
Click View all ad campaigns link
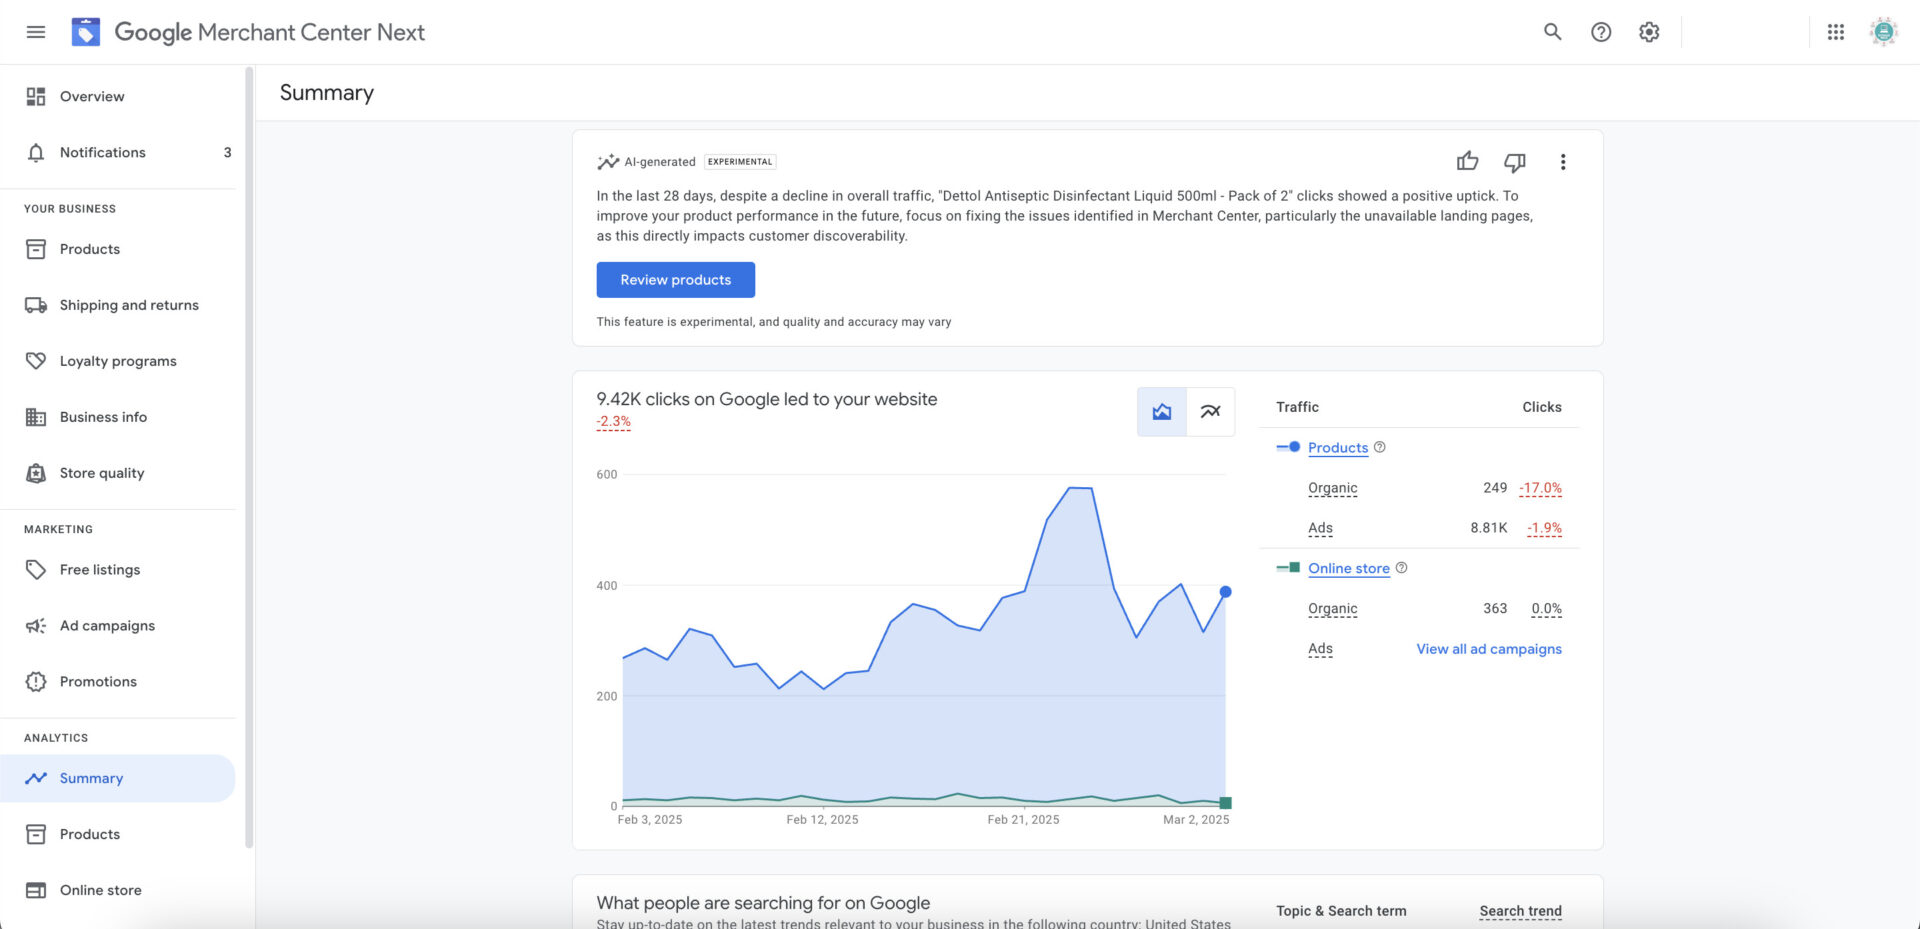click(1489, 649)
